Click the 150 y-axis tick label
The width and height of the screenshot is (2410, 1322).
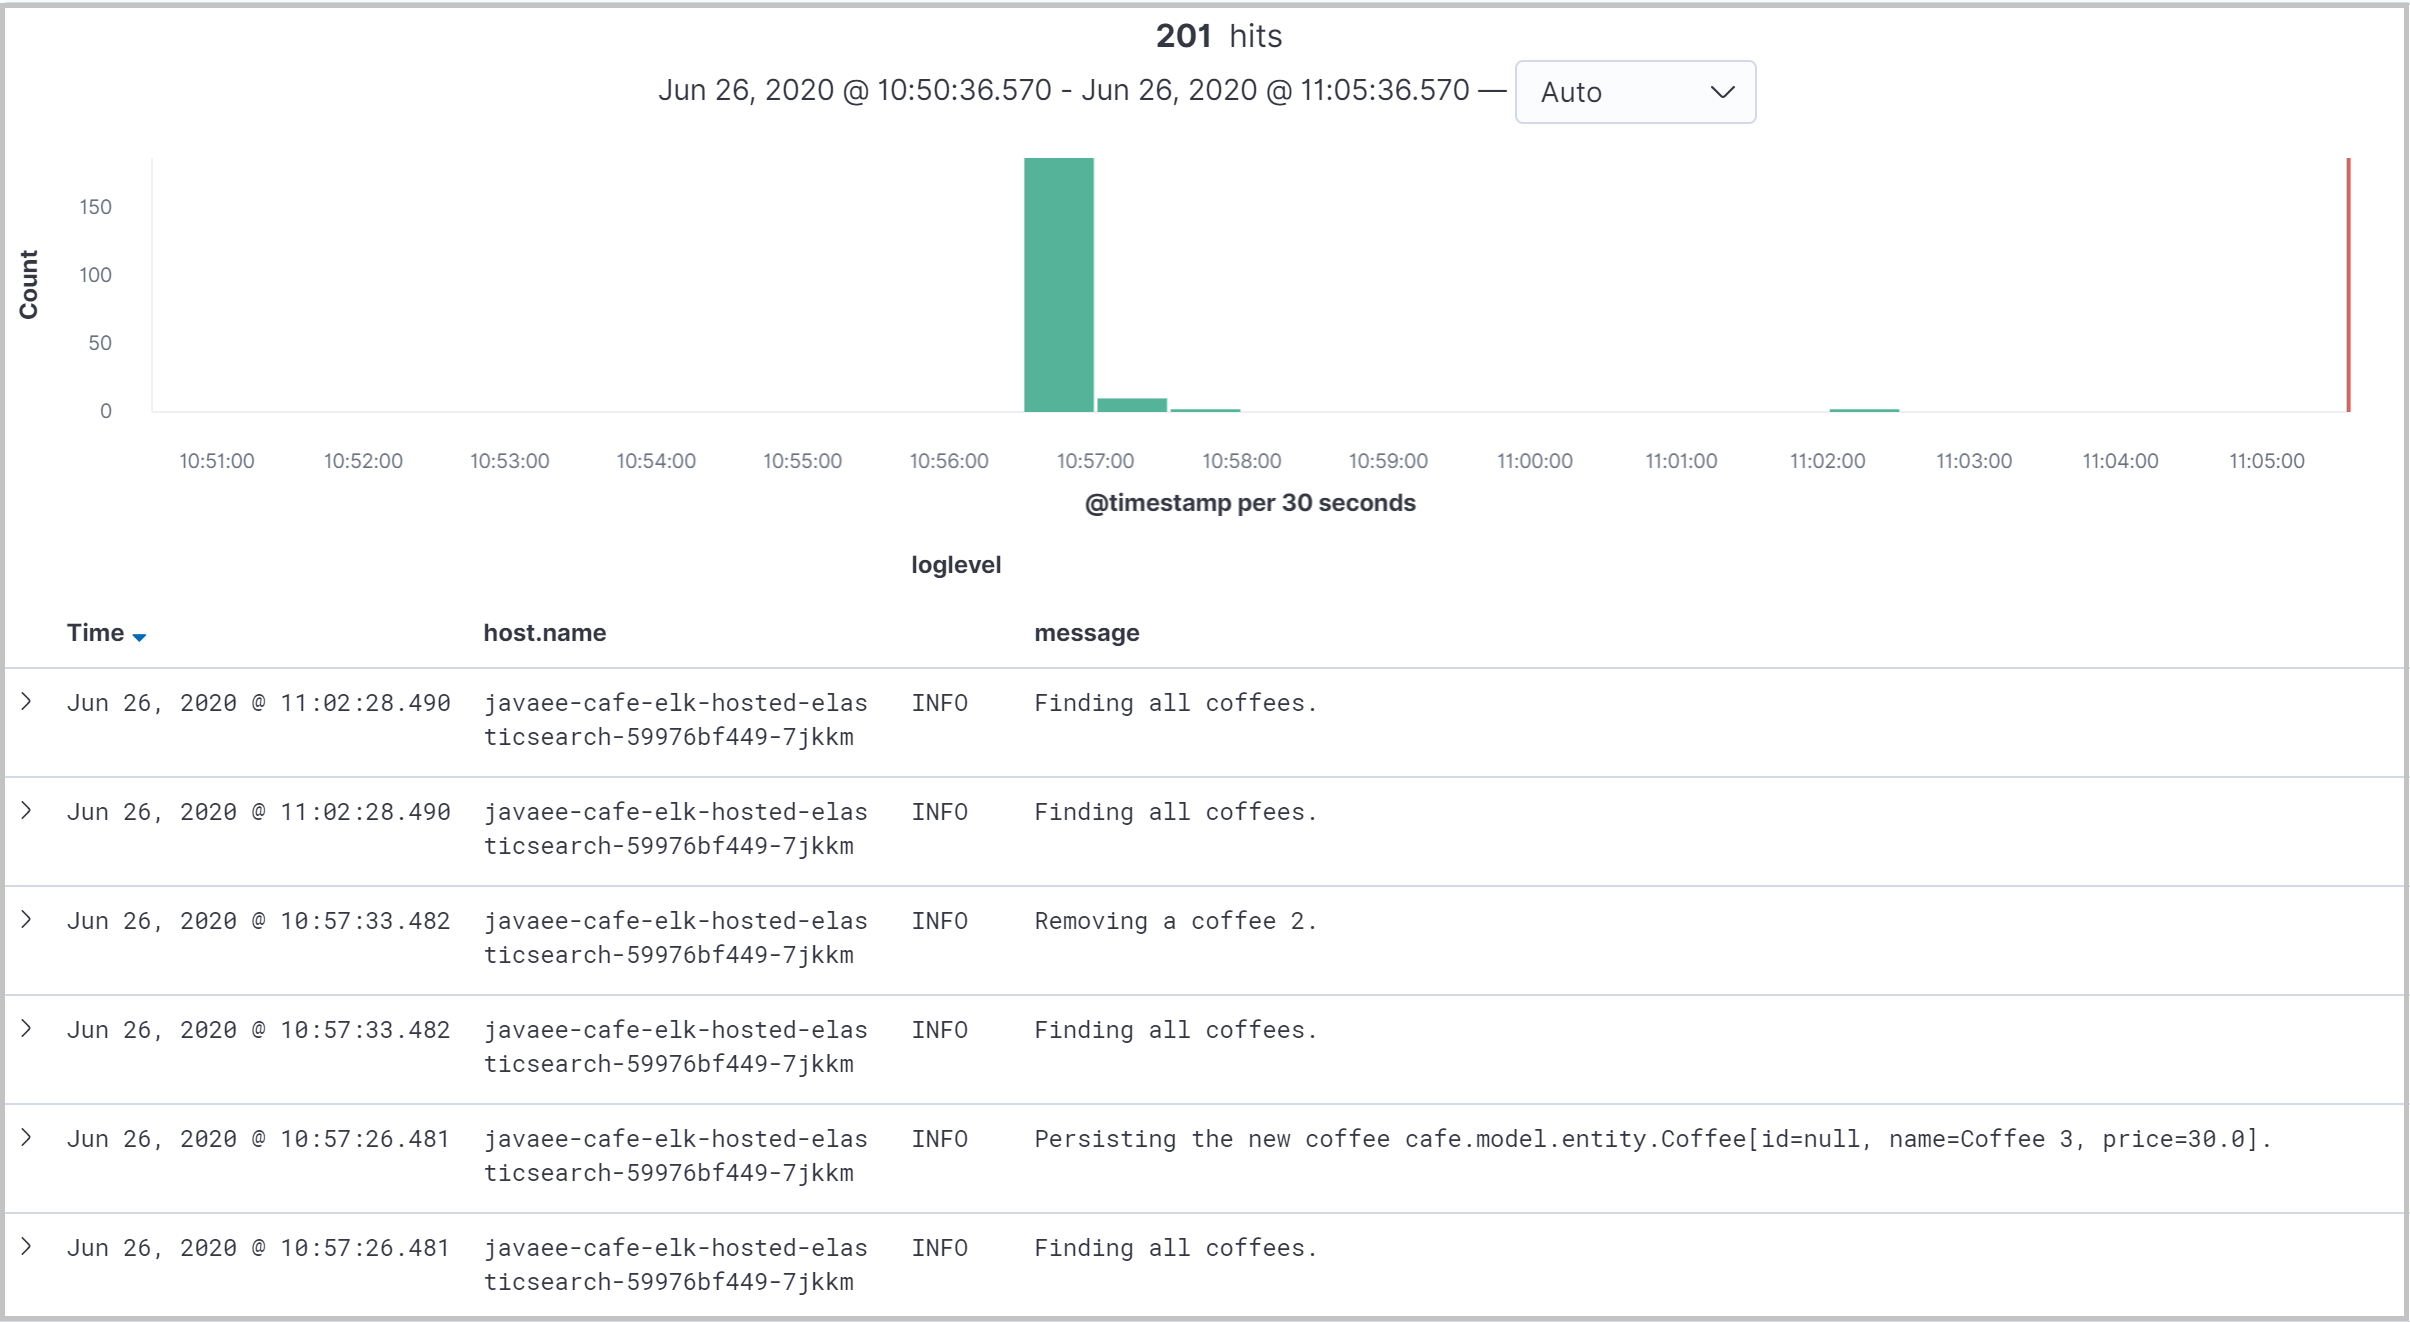click(96, 207)
